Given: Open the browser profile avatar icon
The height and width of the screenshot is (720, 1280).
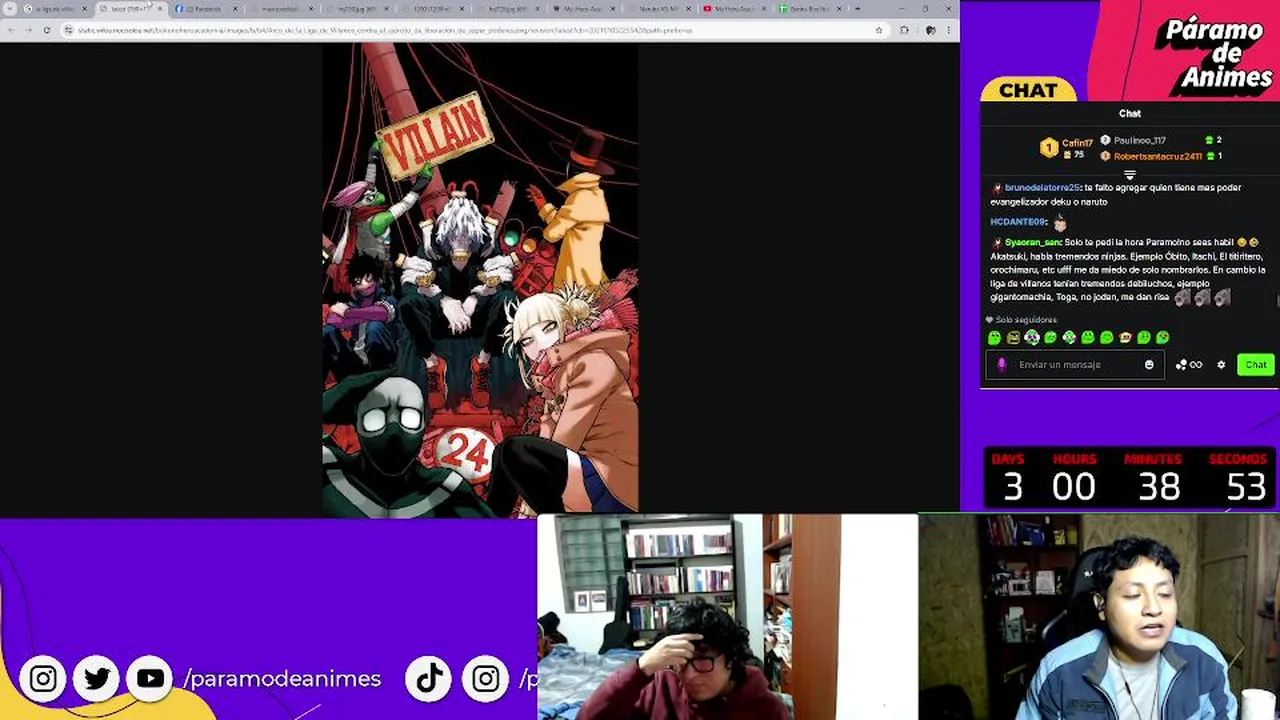Looking at the screenshot, I should (930, 30).
